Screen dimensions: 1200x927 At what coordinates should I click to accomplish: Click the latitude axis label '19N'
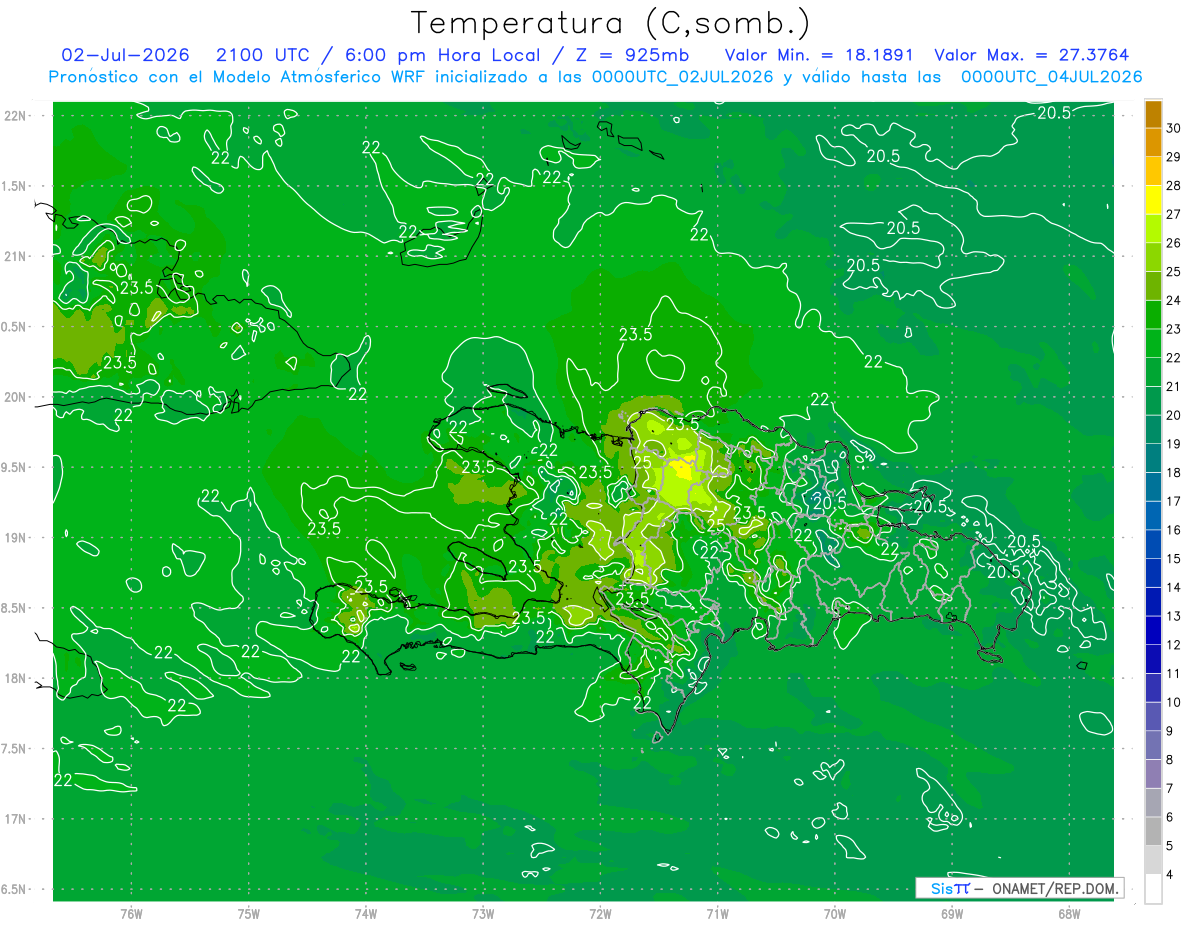16,538
